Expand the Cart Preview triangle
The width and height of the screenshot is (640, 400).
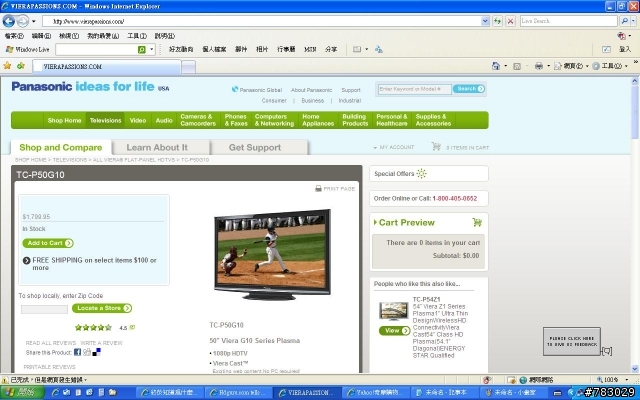(x=375, y=222)
